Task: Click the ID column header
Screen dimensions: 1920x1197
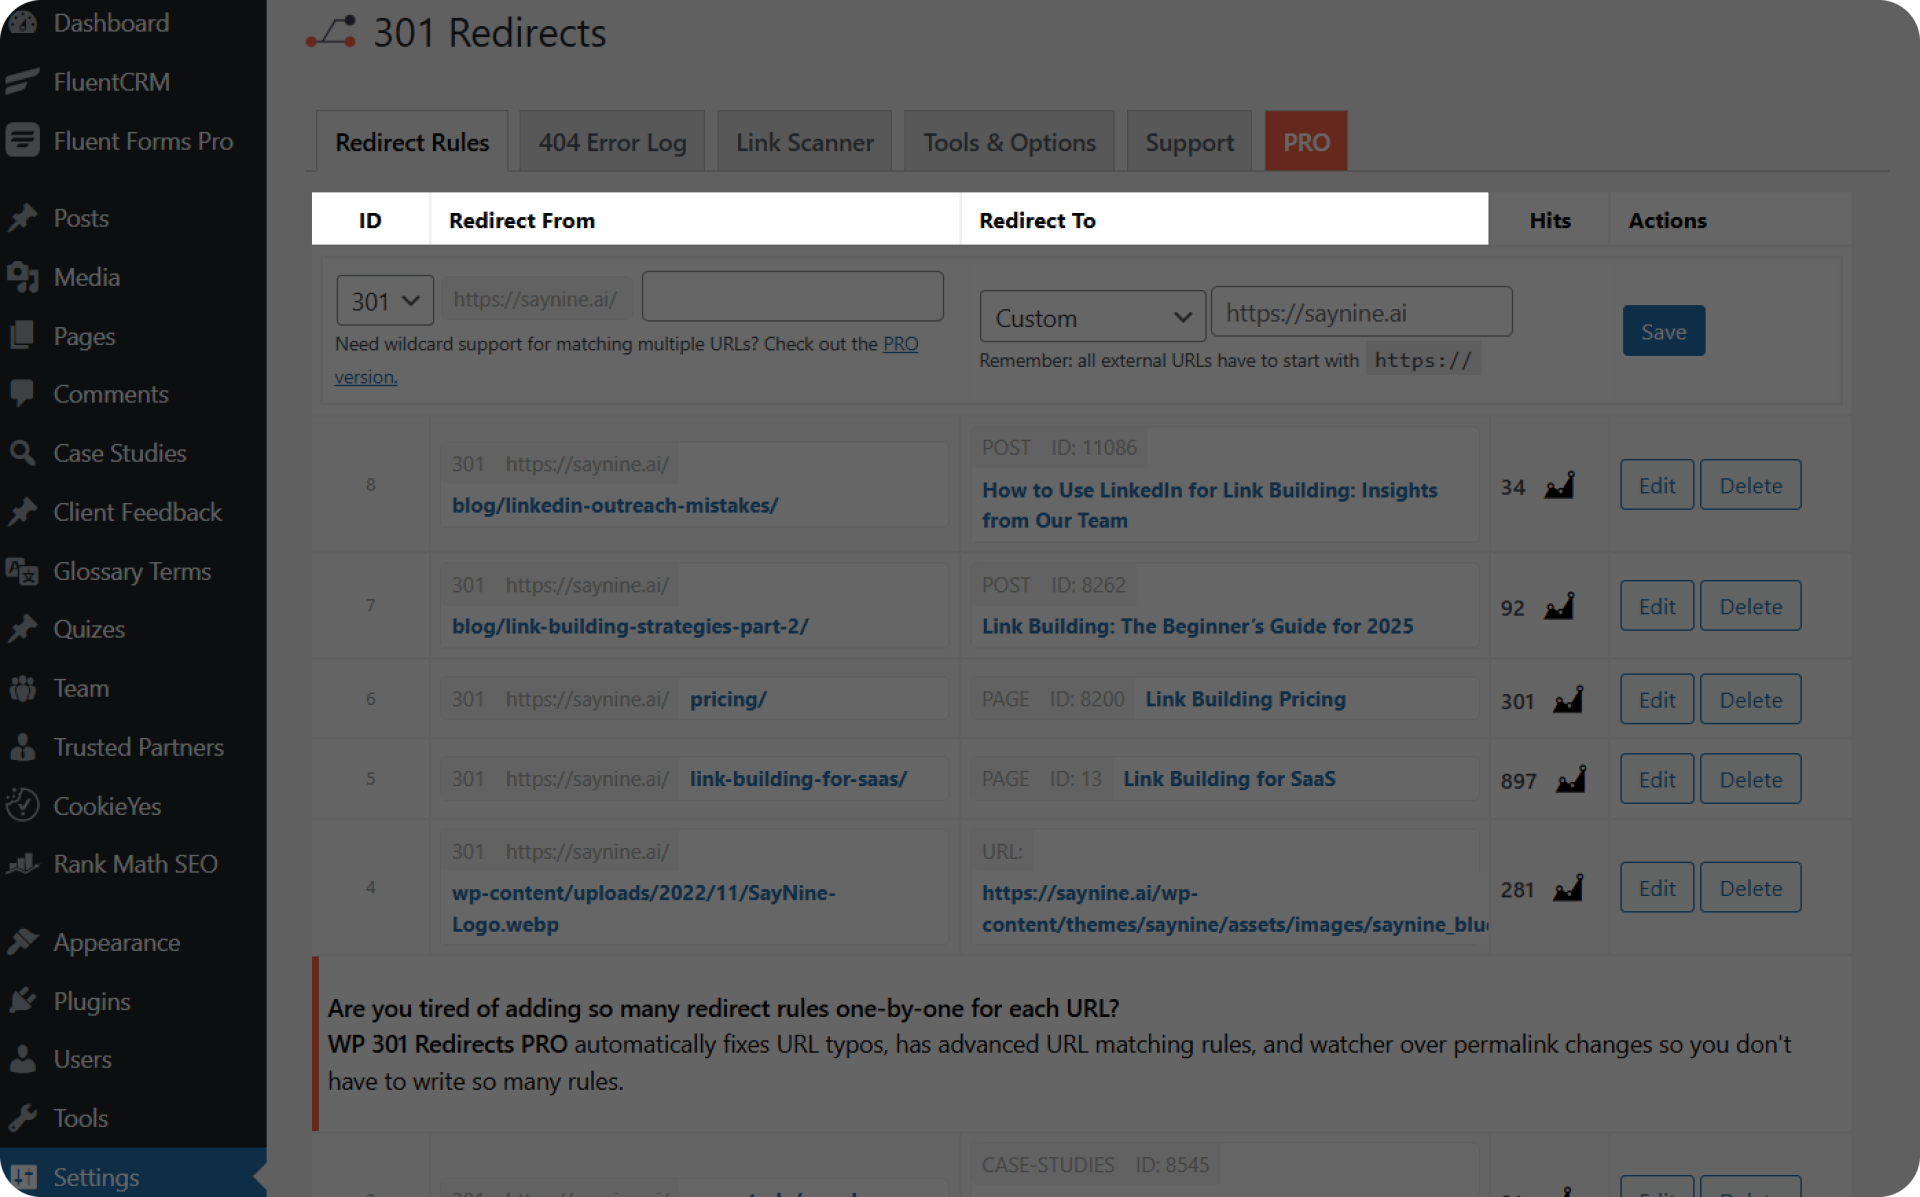Action: (370, 220)
